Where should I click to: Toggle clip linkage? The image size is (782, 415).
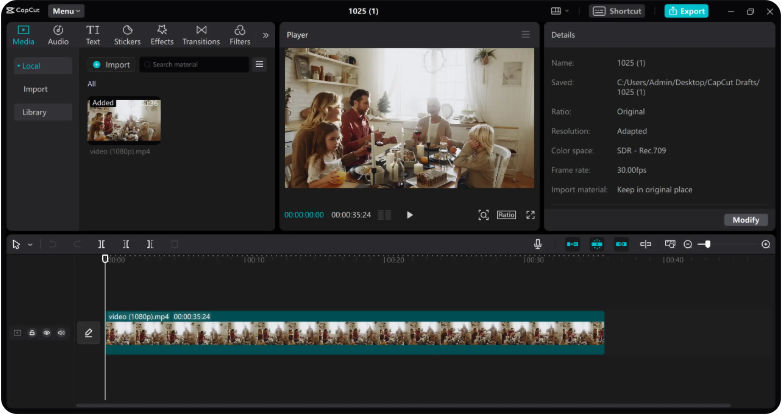pyautogui.click(x=621, y=244)
